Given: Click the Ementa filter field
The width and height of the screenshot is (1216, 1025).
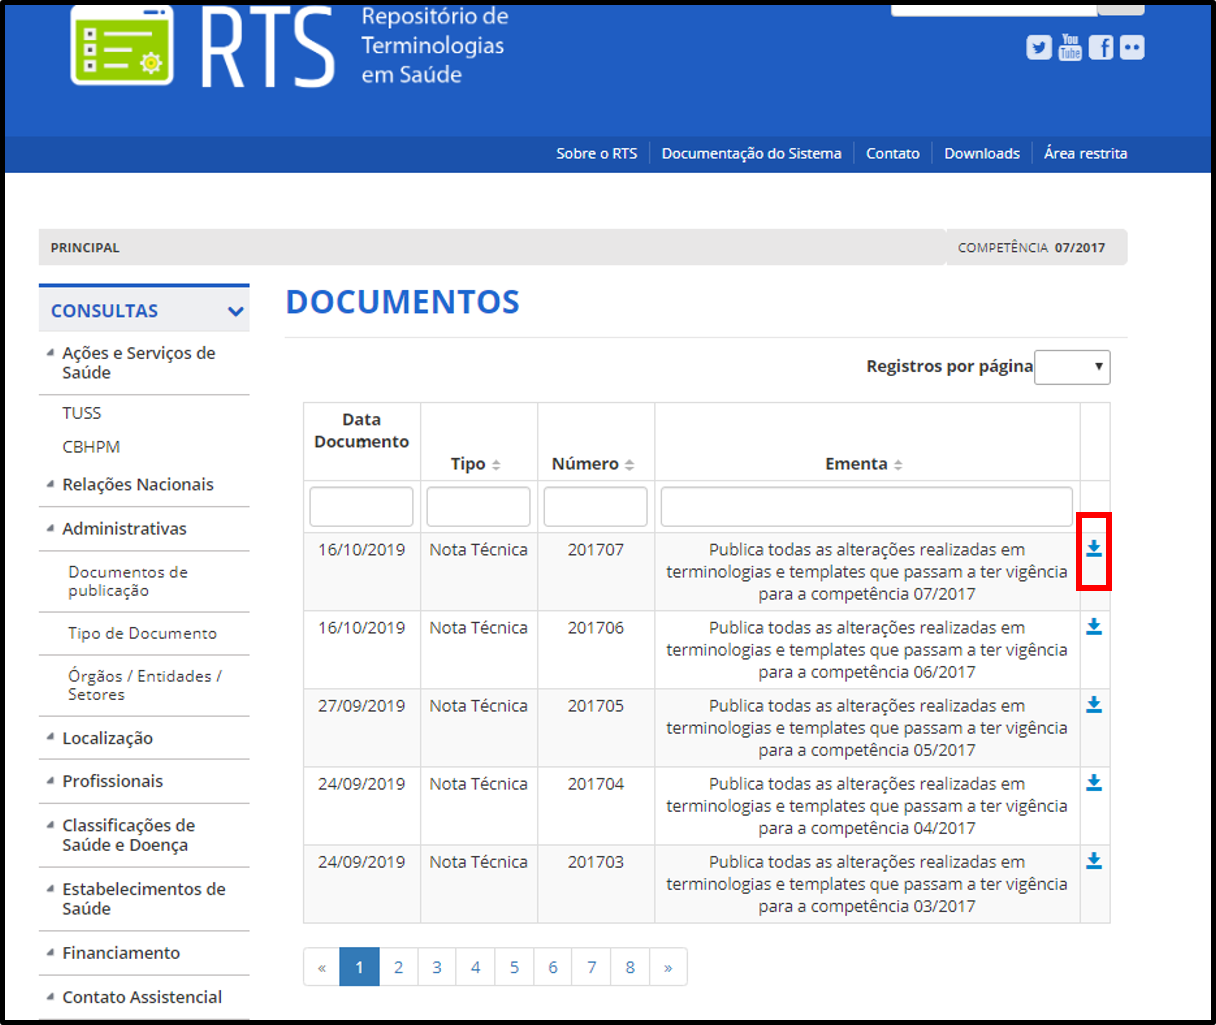Looking at the screenshot, I should click(866, 506).
